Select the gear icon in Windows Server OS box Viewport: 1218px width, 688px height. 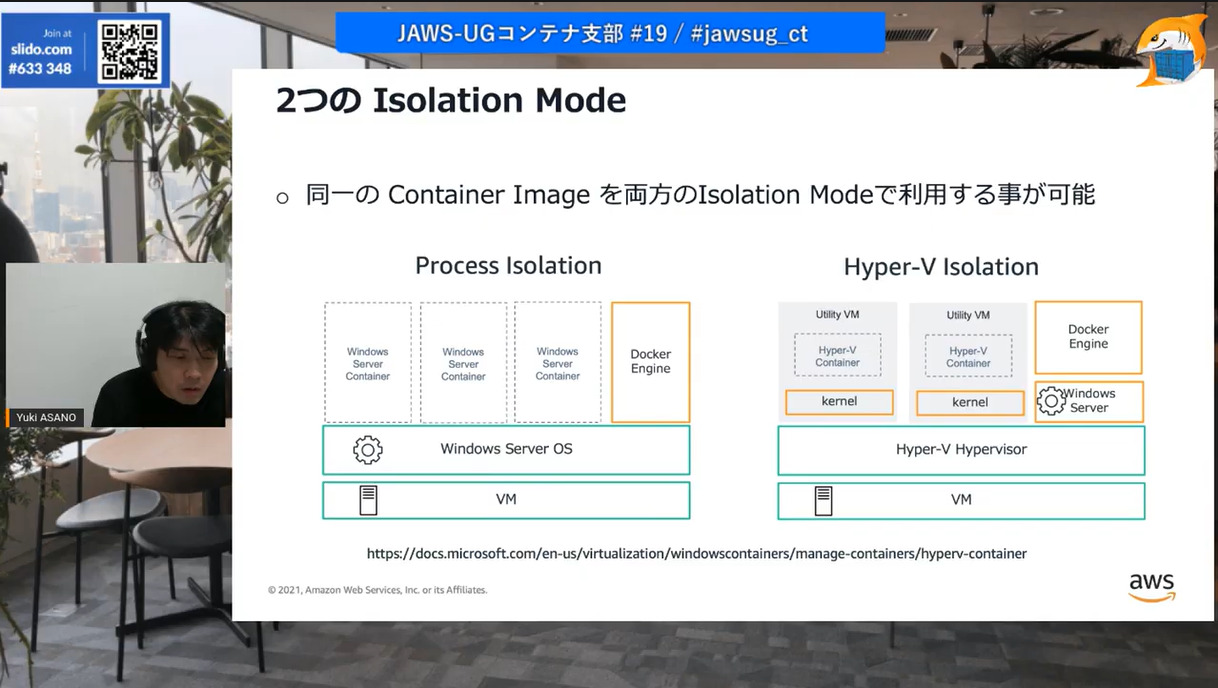tap(367, 450)
